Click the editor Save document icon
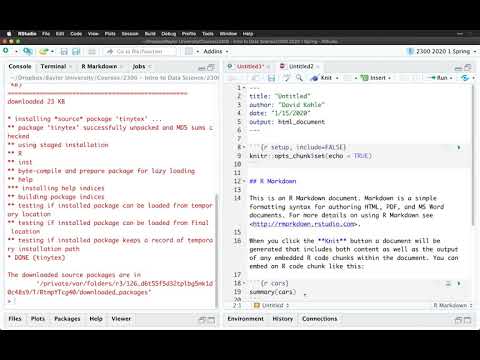Viewport: 480px width, 360px height. (272, 78)
